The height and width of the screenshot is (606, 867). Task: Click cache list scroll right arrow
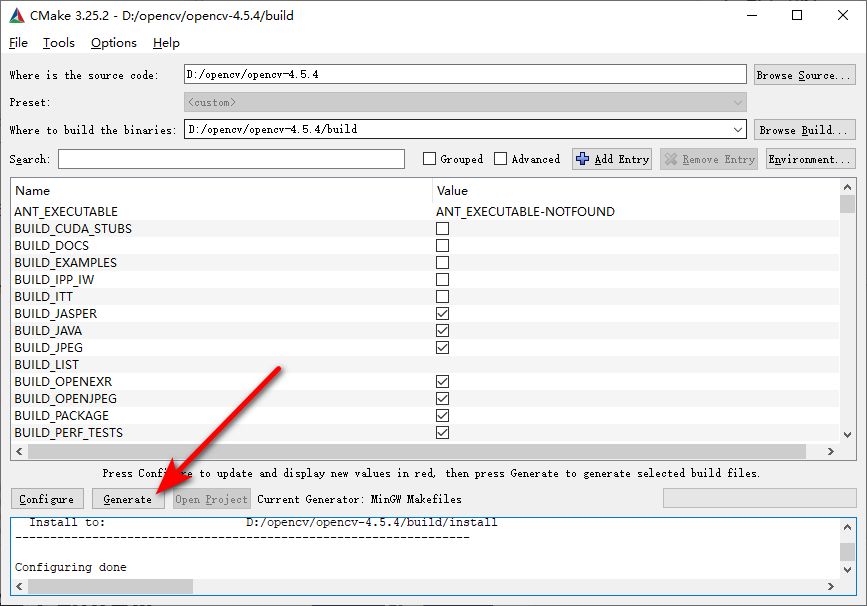coord(831,451)
